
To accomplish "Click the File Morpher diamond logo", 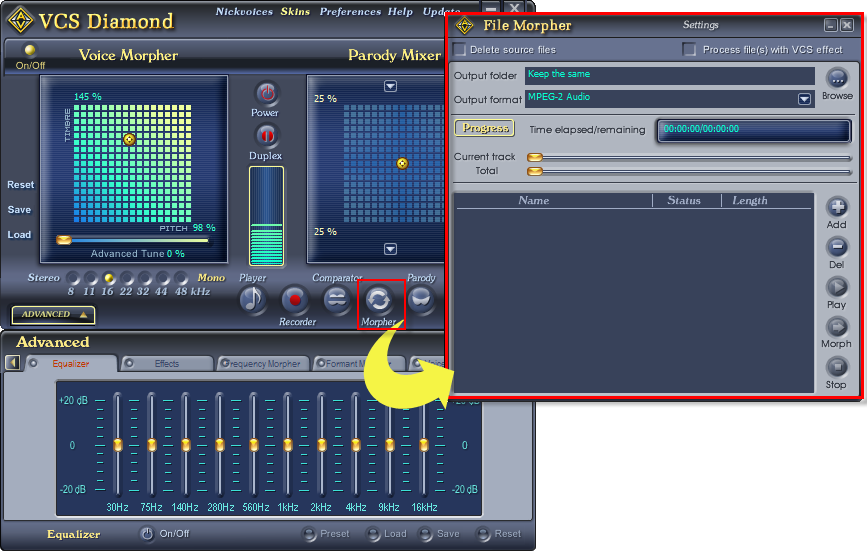I will 464,25.
